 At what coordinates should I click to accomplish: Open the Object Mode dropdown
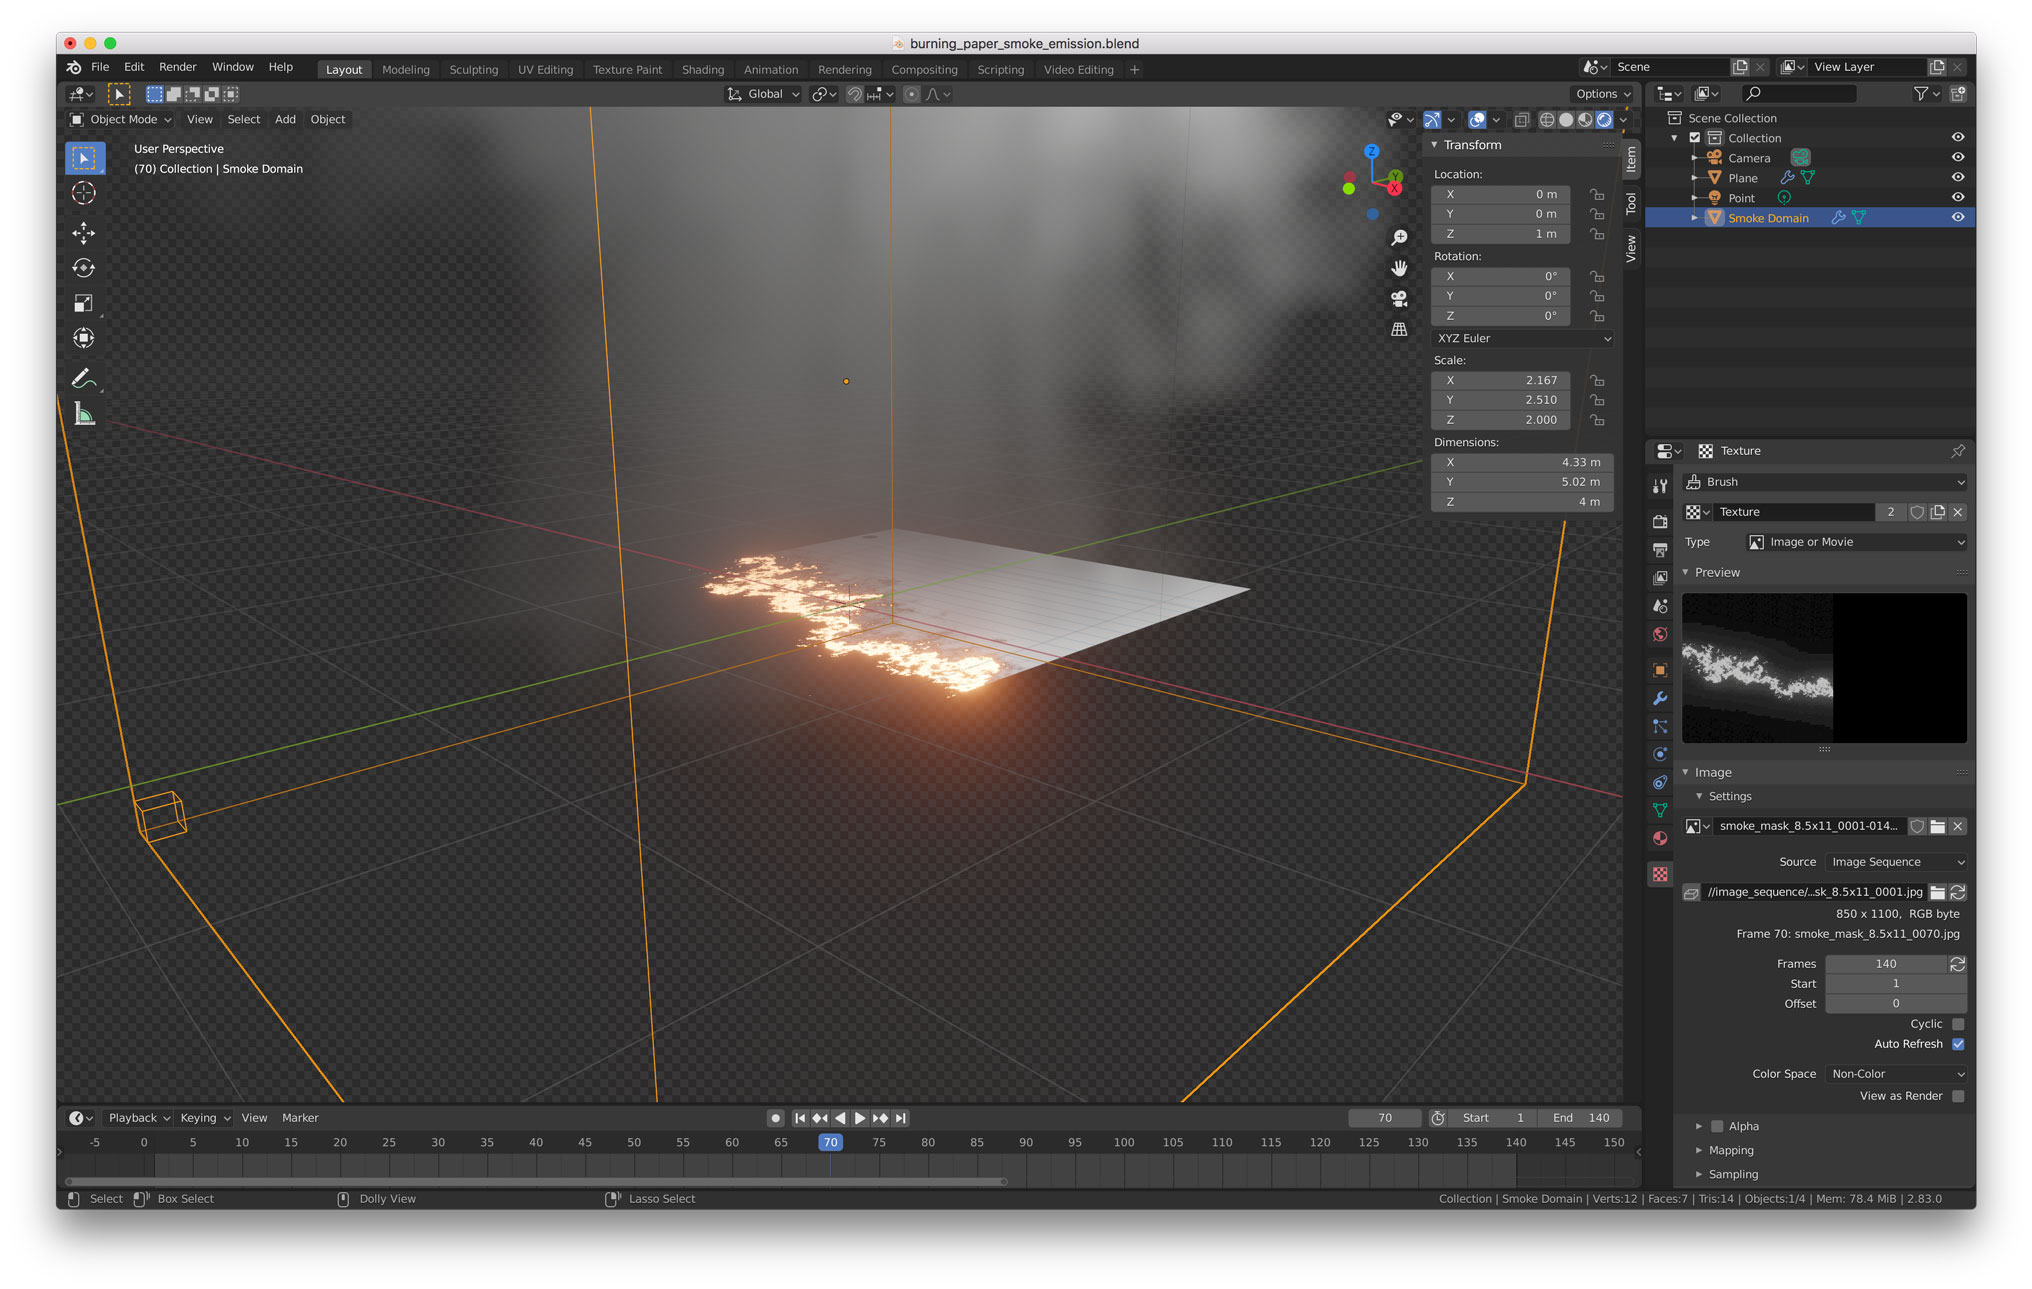pyautogui.click(x=120, y=119)
